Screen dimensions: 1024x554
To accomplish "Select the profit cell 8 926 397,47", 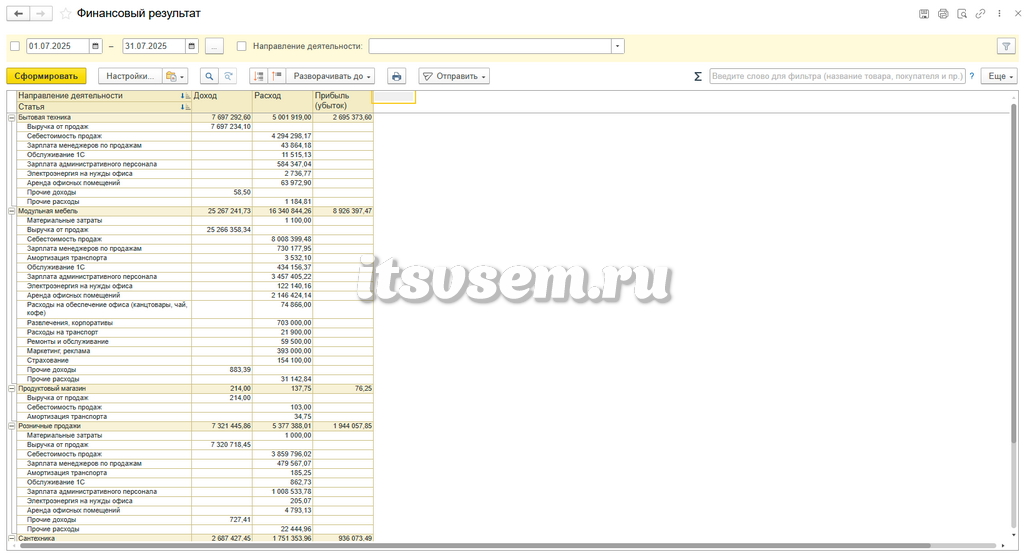I will [x=343, y=211].
